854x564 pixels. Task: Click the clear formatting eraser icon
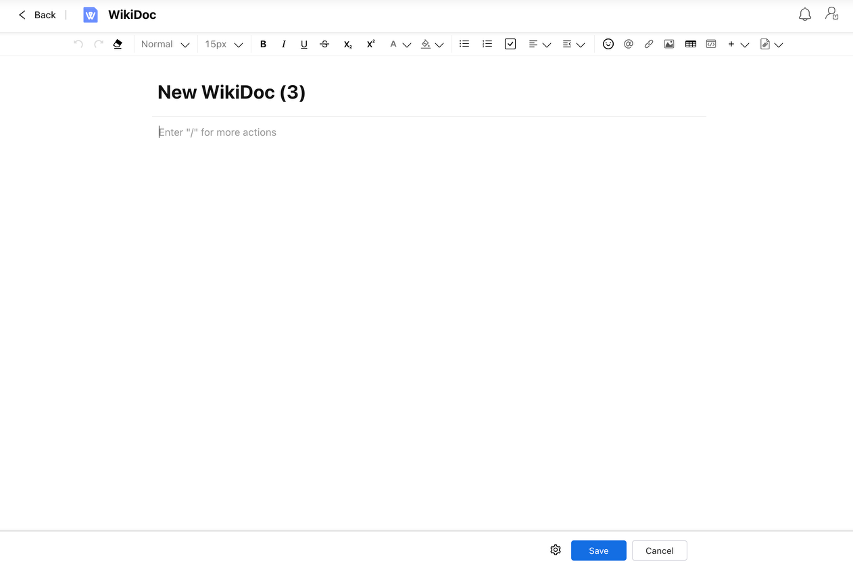[x=118, y=44]
